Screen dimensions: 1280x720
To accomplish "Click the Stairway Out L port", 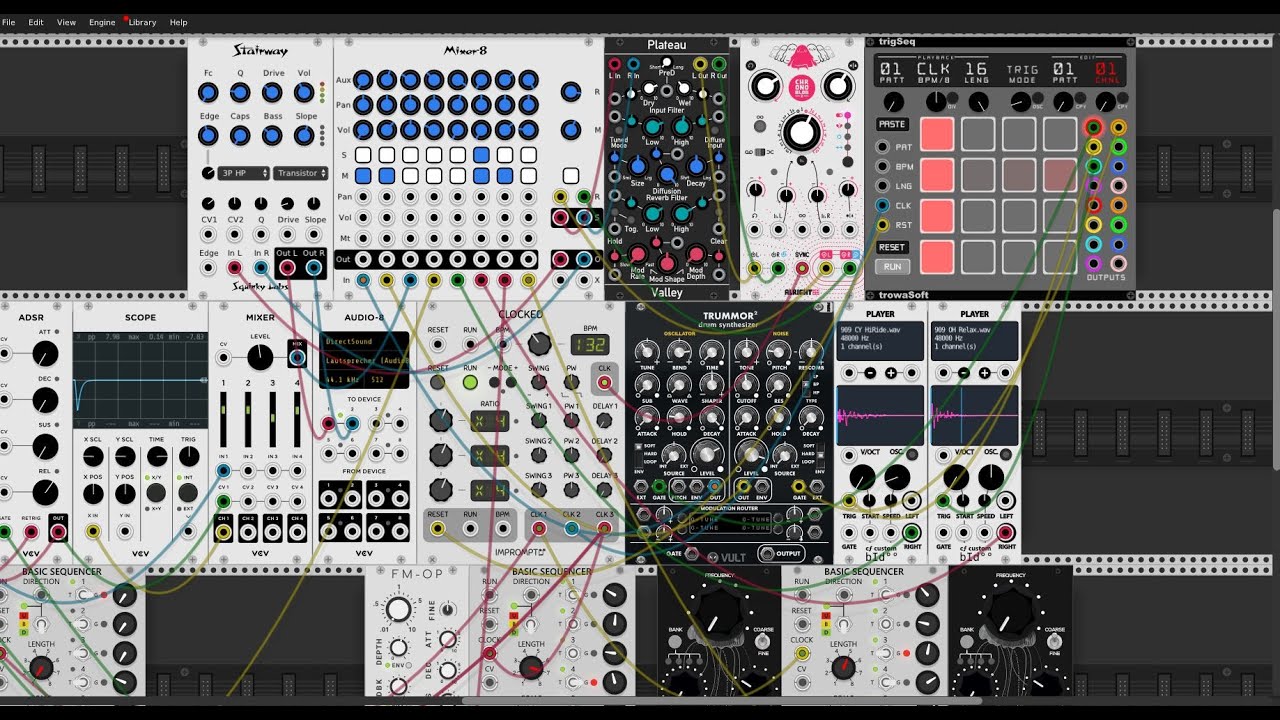I will coord(288,268).
